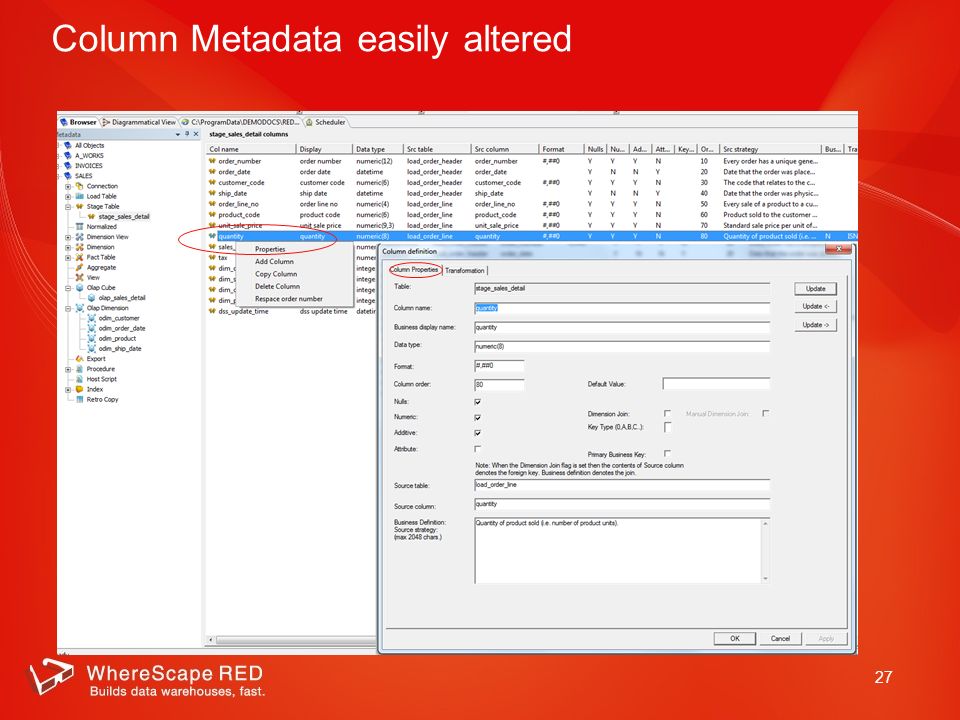Select the odm_ship_date tree item
The height and width of the screenshot is (720, 960).
pos(119,349)
